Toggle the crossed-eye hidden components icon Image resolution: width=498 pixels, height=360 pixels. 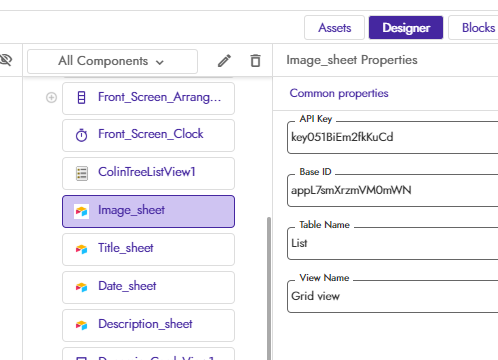(x=6, y=60)
